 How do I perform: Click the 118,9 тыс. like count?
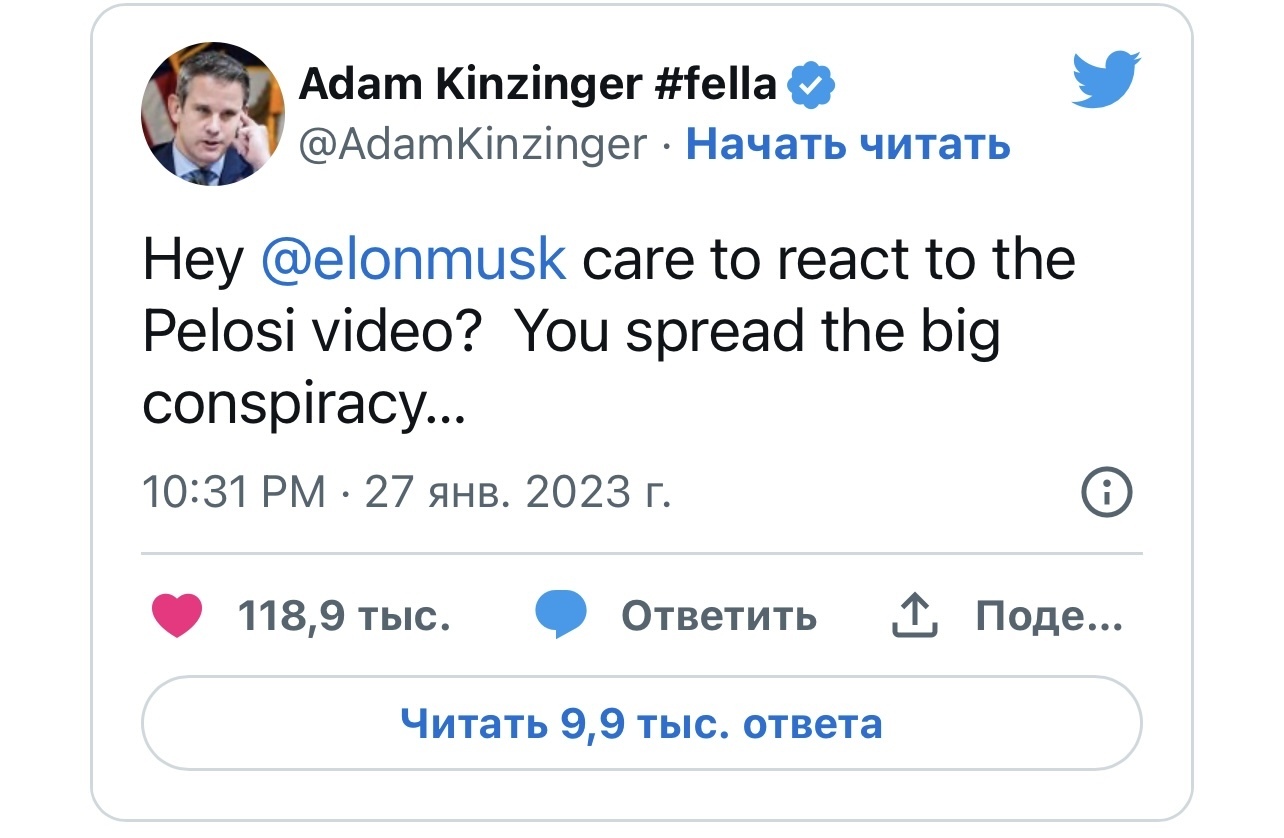coord(344,616)
